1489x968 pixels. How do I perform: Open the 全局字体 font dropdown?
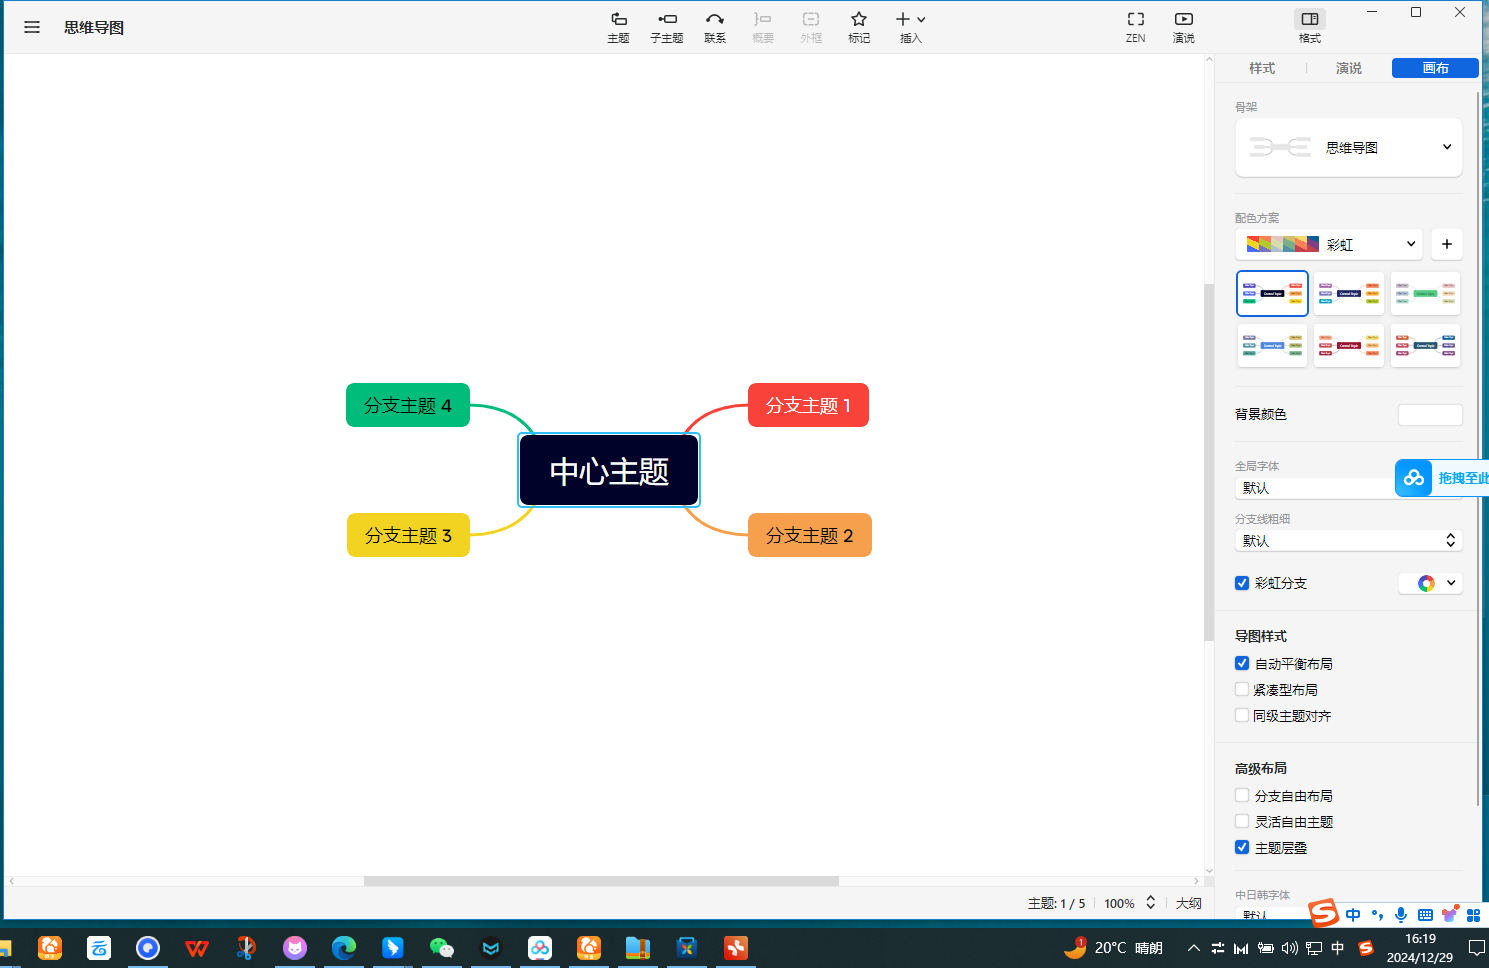click(x=1315, y=488)
